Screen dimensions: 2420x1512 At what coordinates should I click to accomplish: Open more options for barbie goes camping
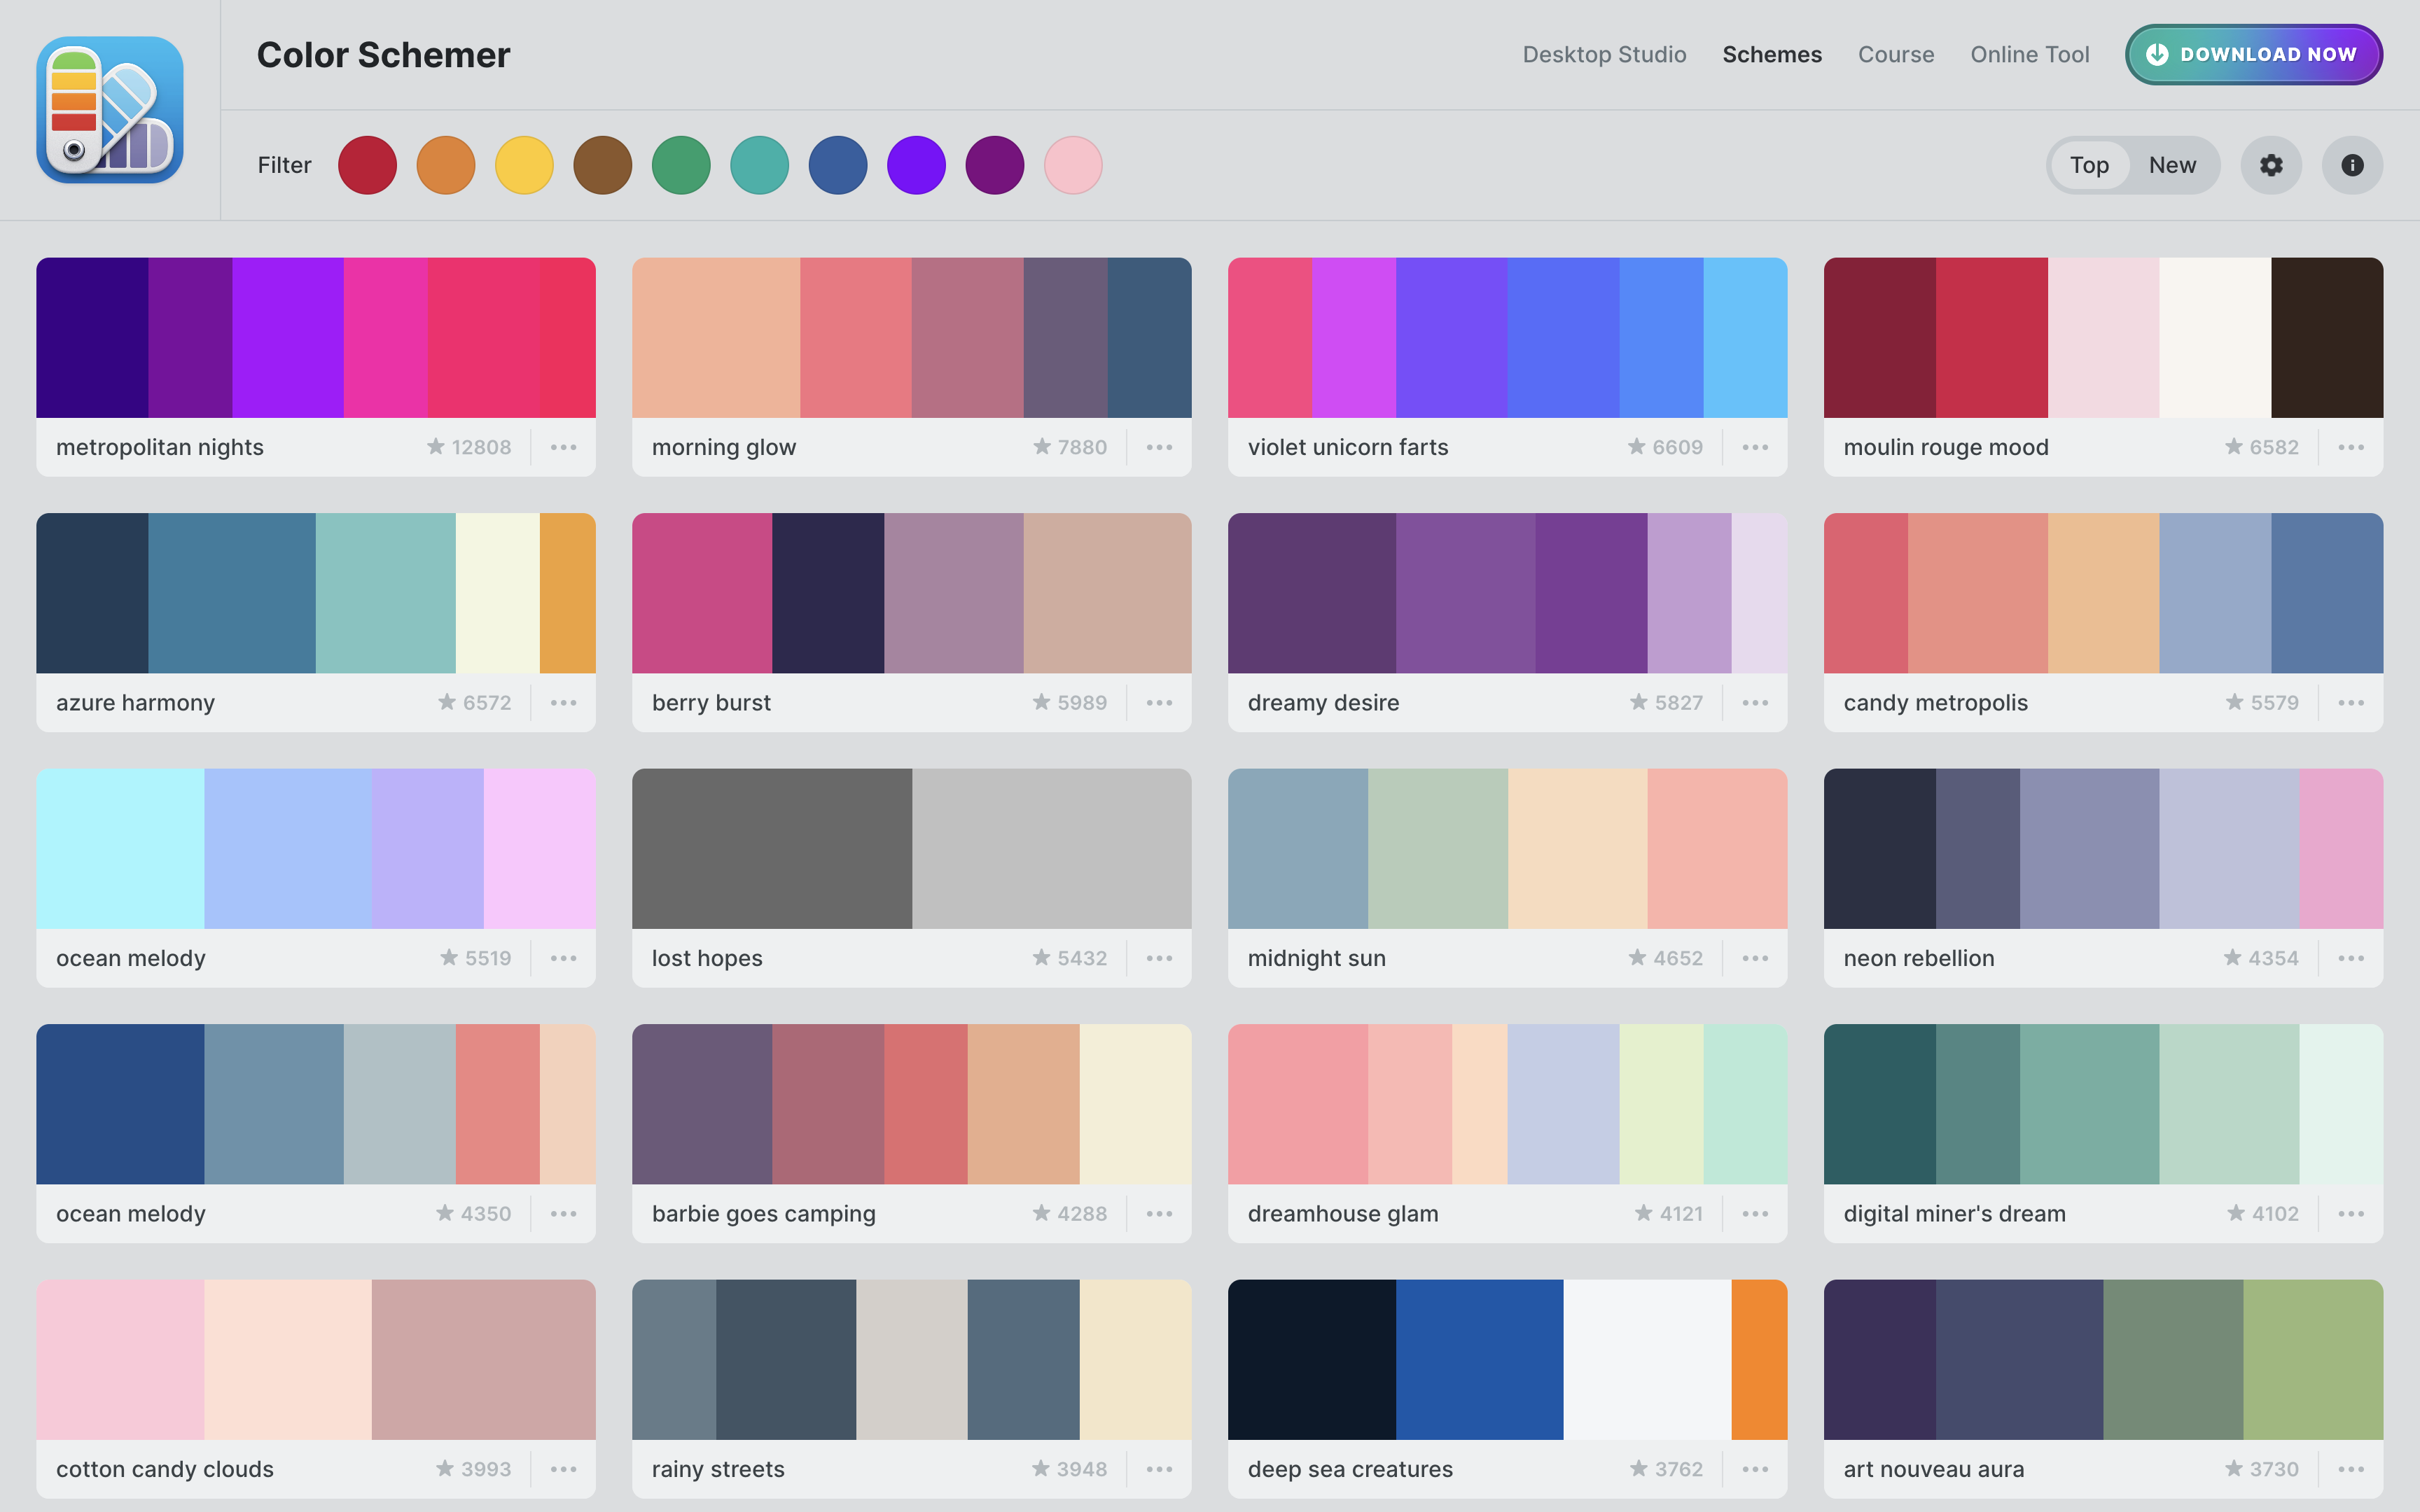(x=1159, y=1214)
